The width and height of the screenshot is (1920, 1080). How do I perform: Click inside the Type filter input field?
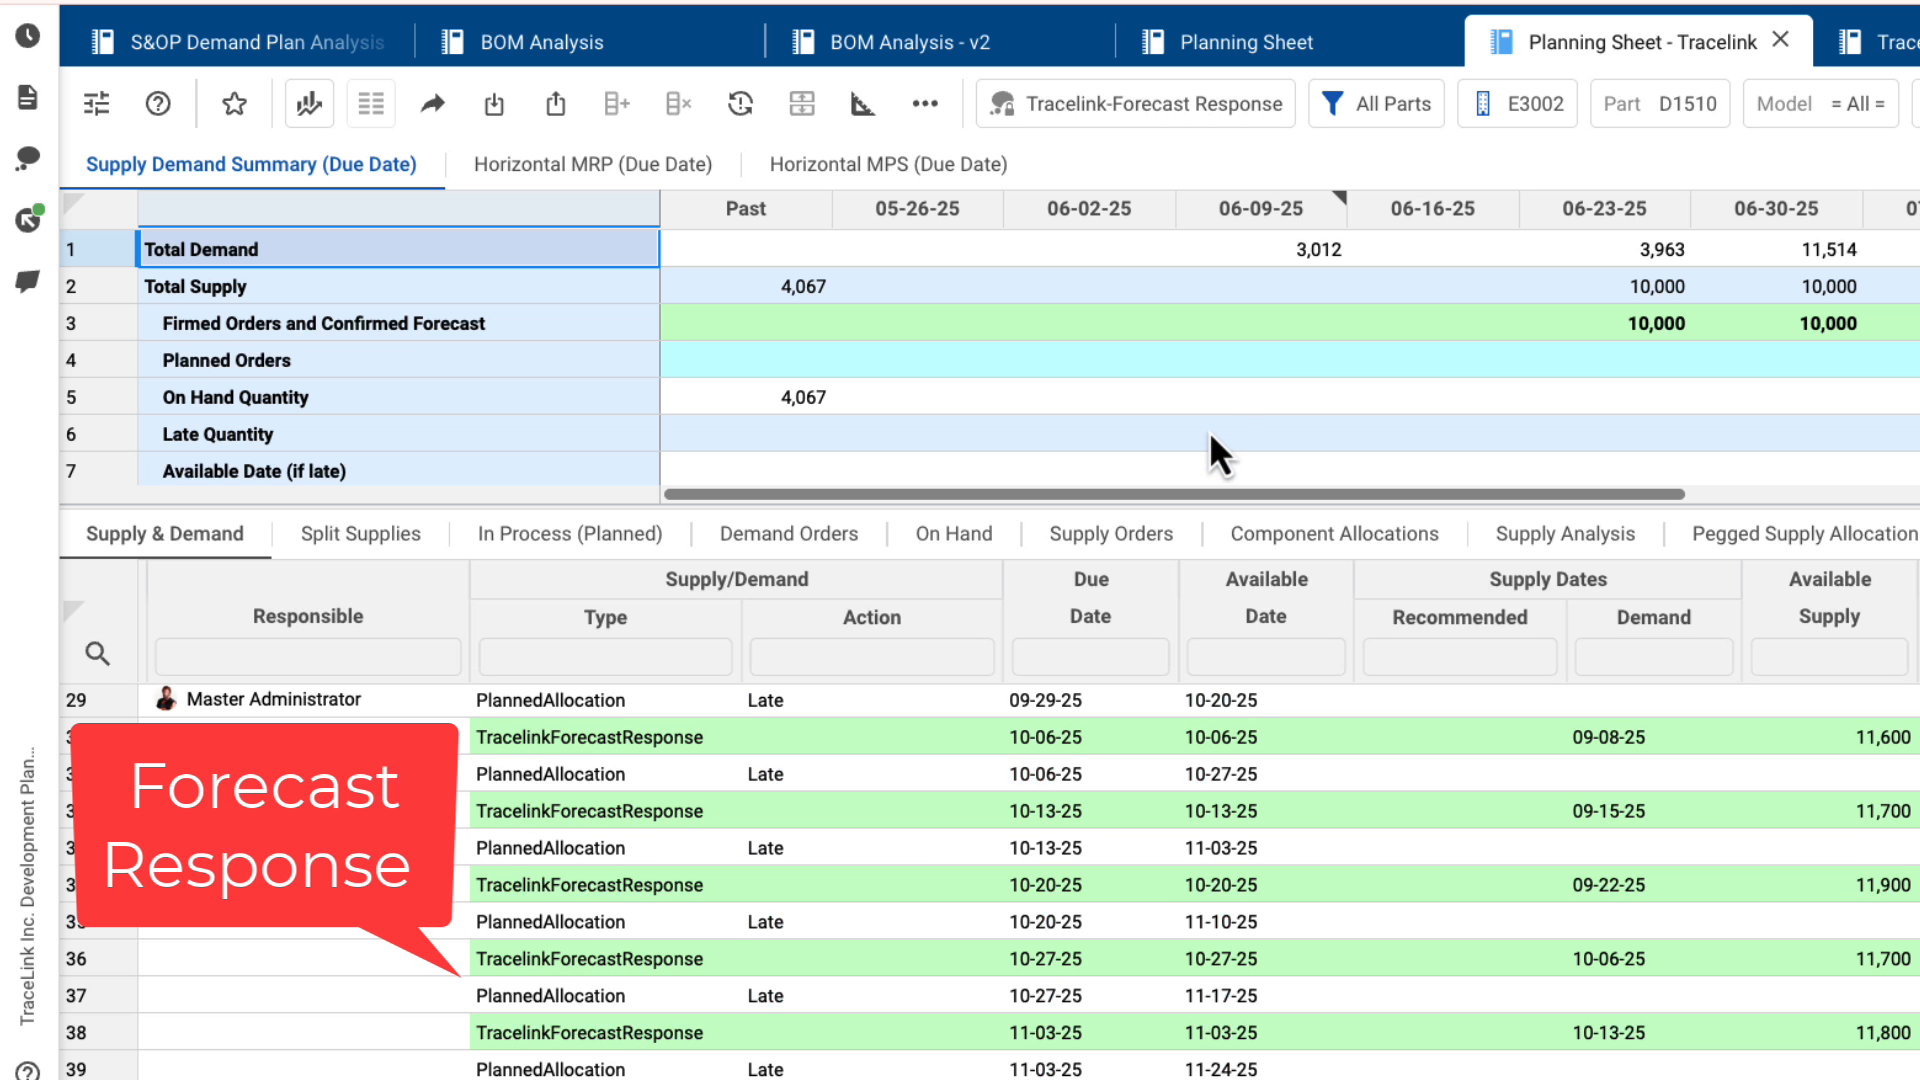click(x=605, y=656)
